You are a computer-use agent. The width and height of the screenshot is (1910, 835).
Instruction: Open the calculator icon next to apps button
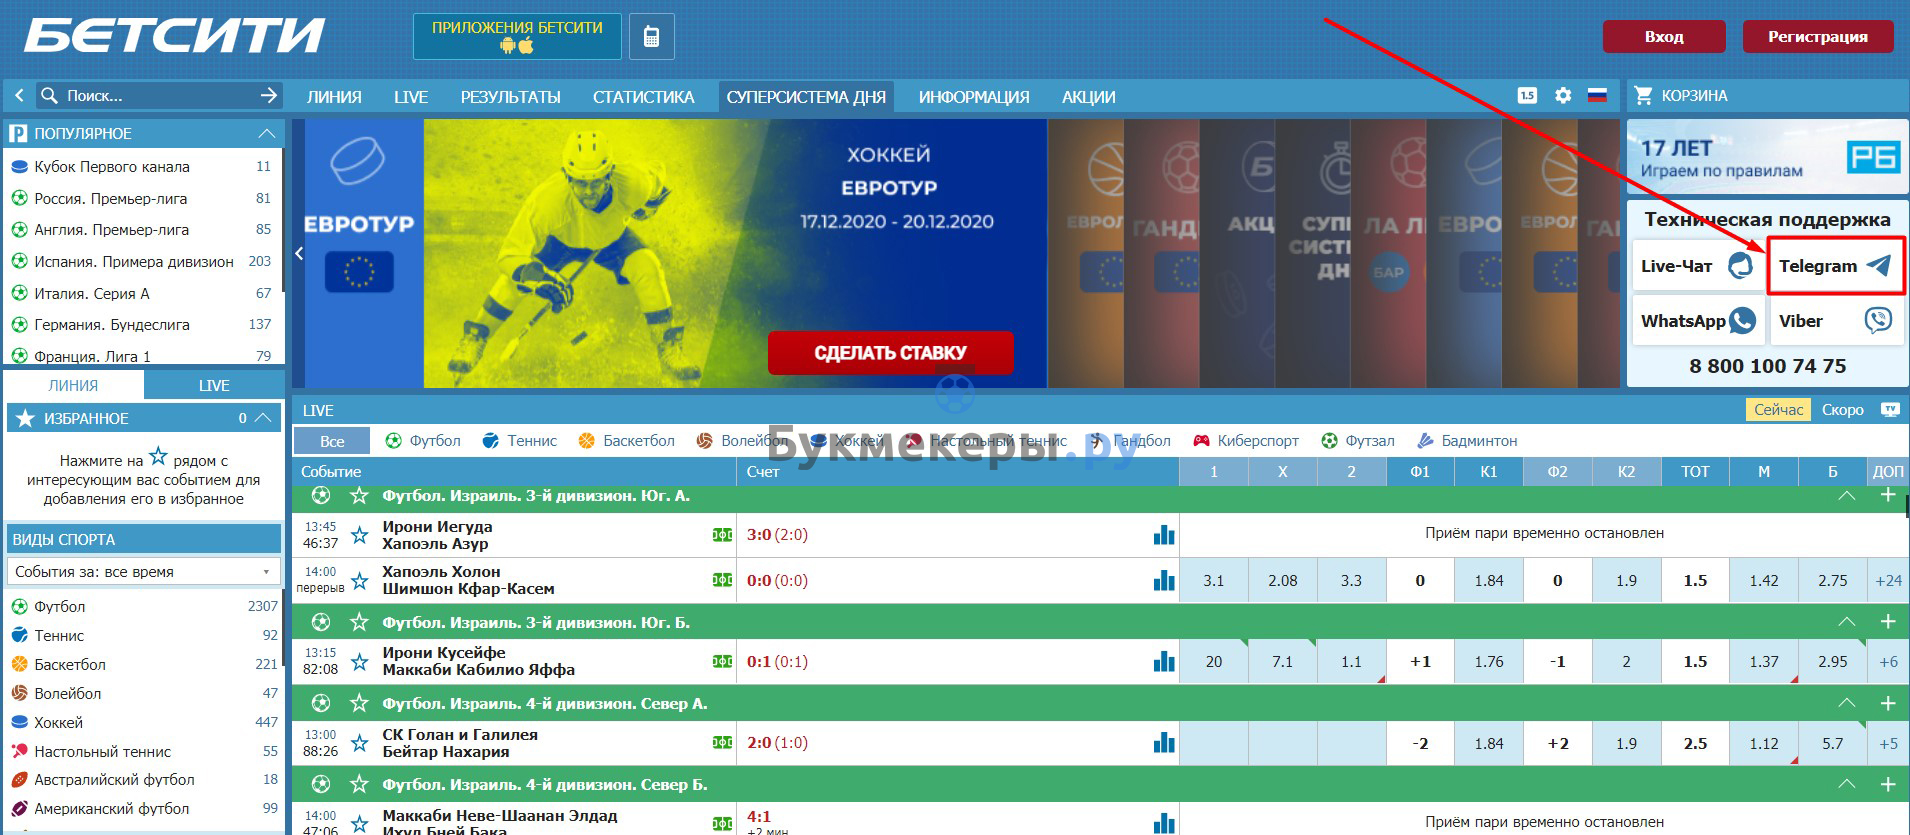[x=651, y=37]
